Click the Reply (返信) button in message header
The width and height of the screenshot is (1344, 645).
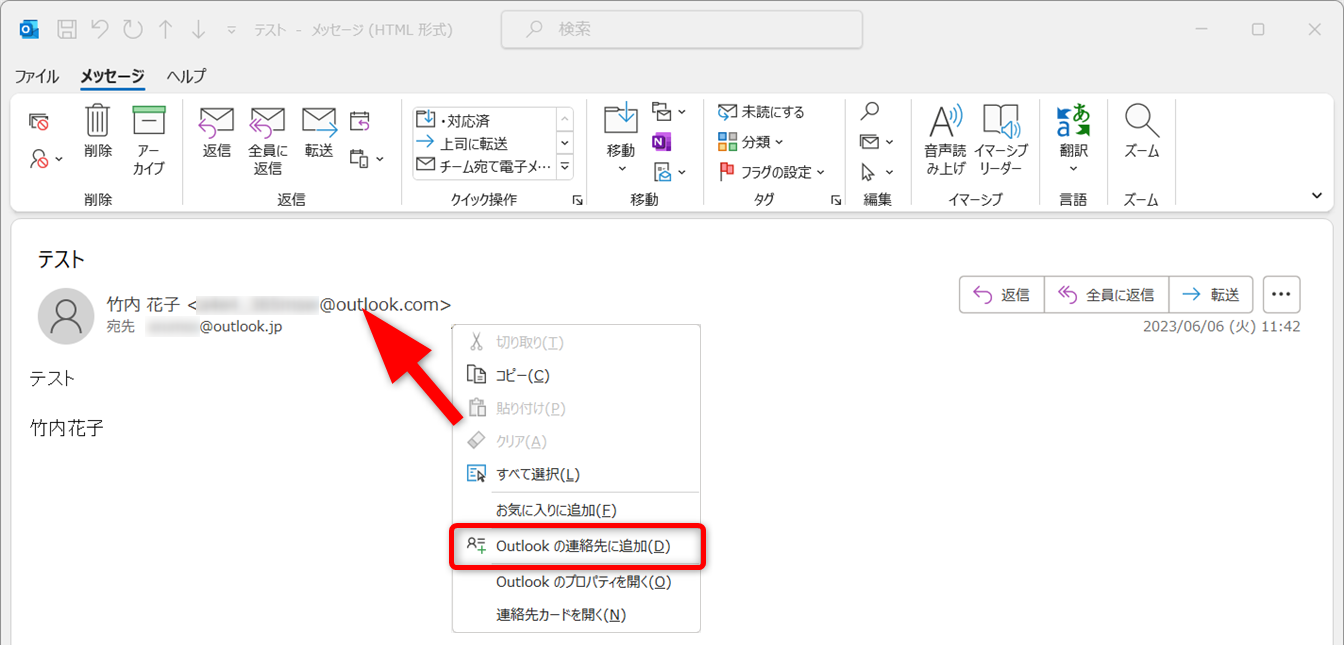click(x=1002, y=295)
